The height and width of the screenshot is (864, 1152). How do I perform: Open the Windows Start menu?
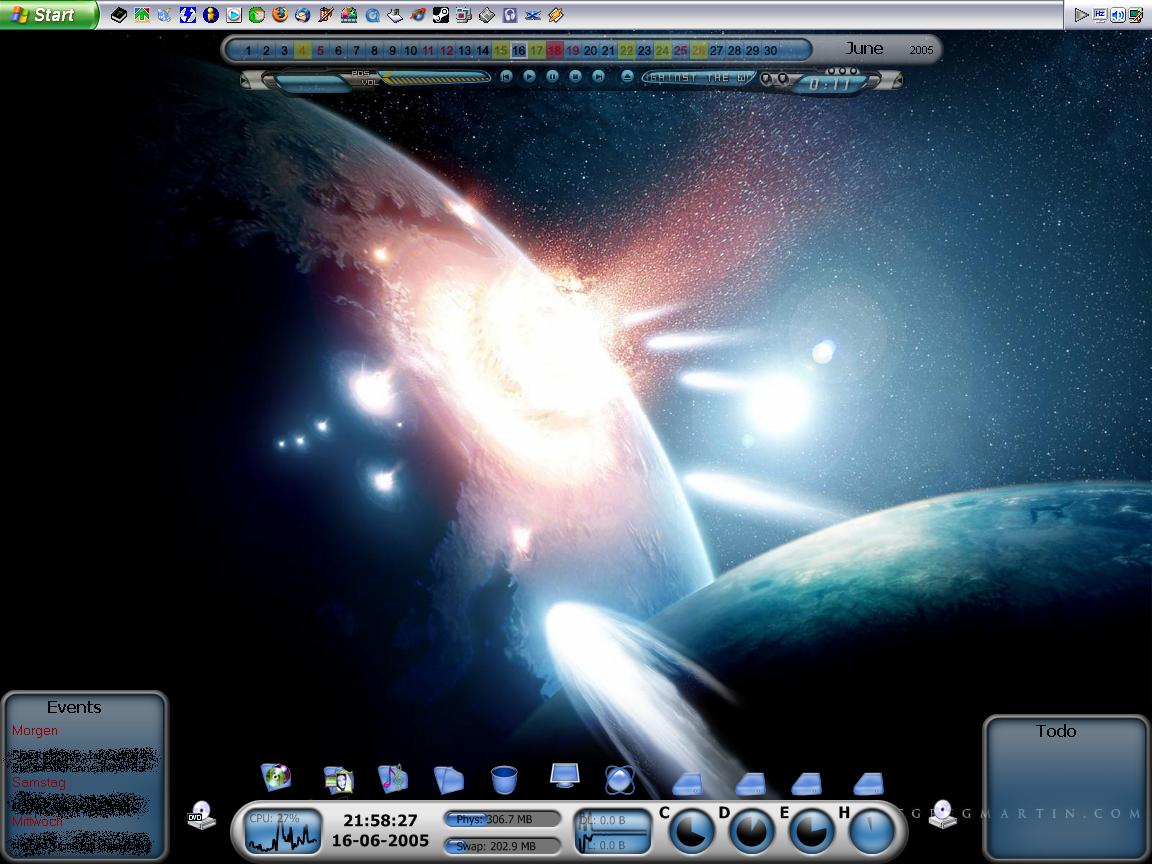(48, 15)
